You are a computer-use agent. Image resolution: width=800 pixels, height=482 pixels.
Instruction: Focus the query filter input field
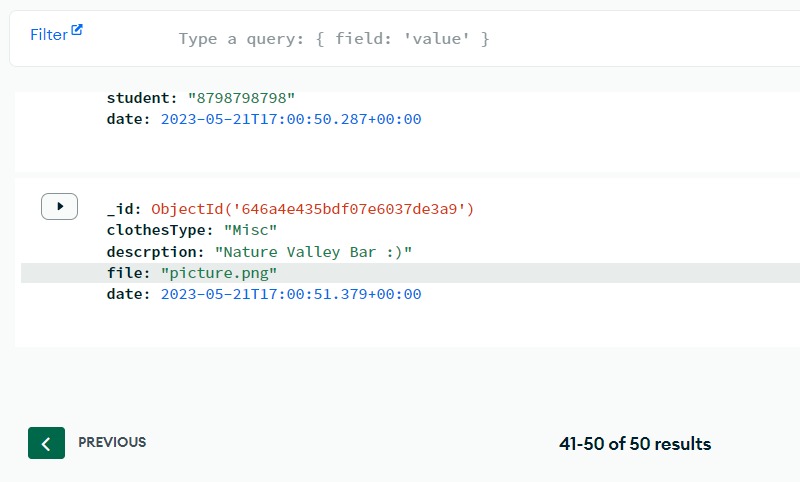pos(334,39)
